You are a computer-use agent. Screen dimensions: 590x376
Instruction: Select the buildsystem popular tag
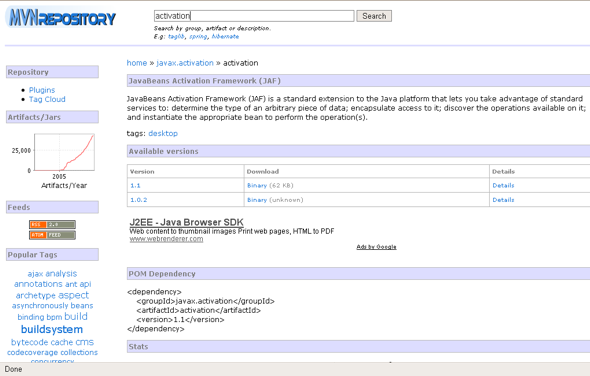pyautogui.click(x=52, y=329)
